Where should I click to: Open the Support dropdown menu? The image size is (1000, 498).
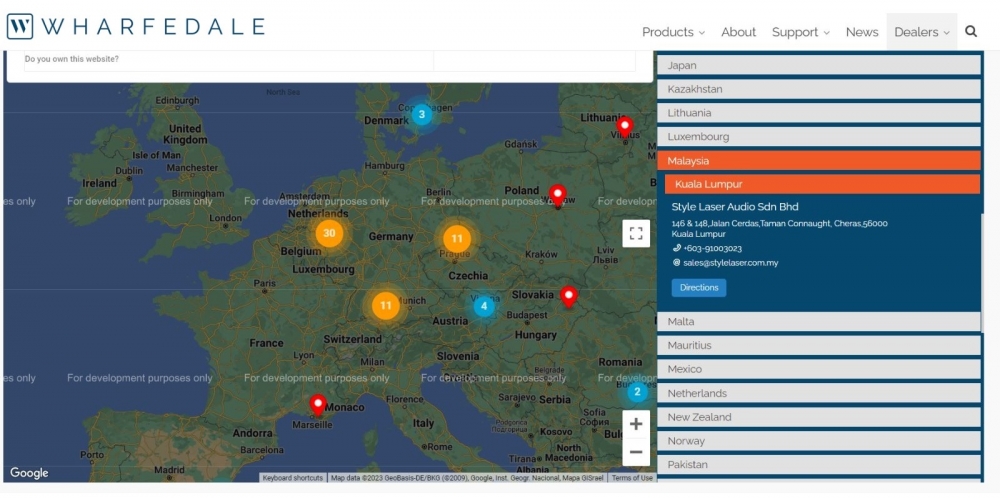pyautogui.click(x=800, y=32)
